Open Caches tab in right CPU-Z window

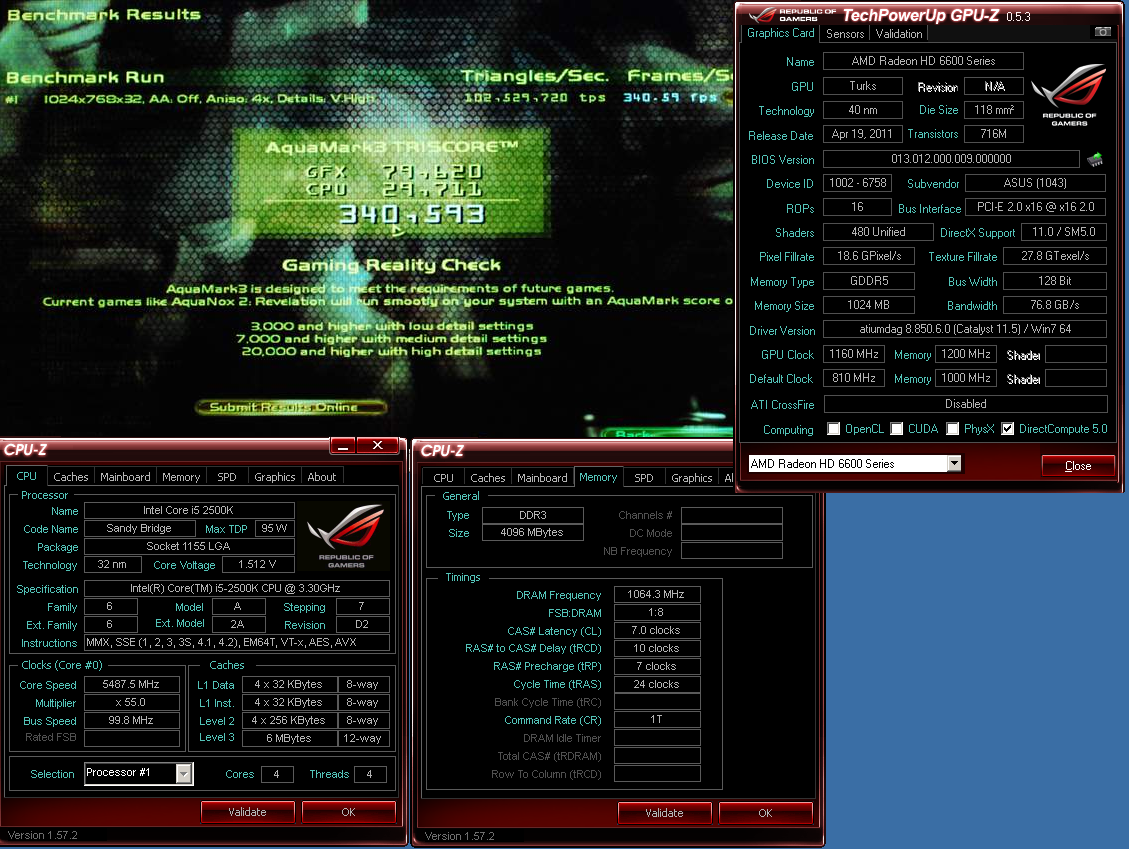pos(487,478)
